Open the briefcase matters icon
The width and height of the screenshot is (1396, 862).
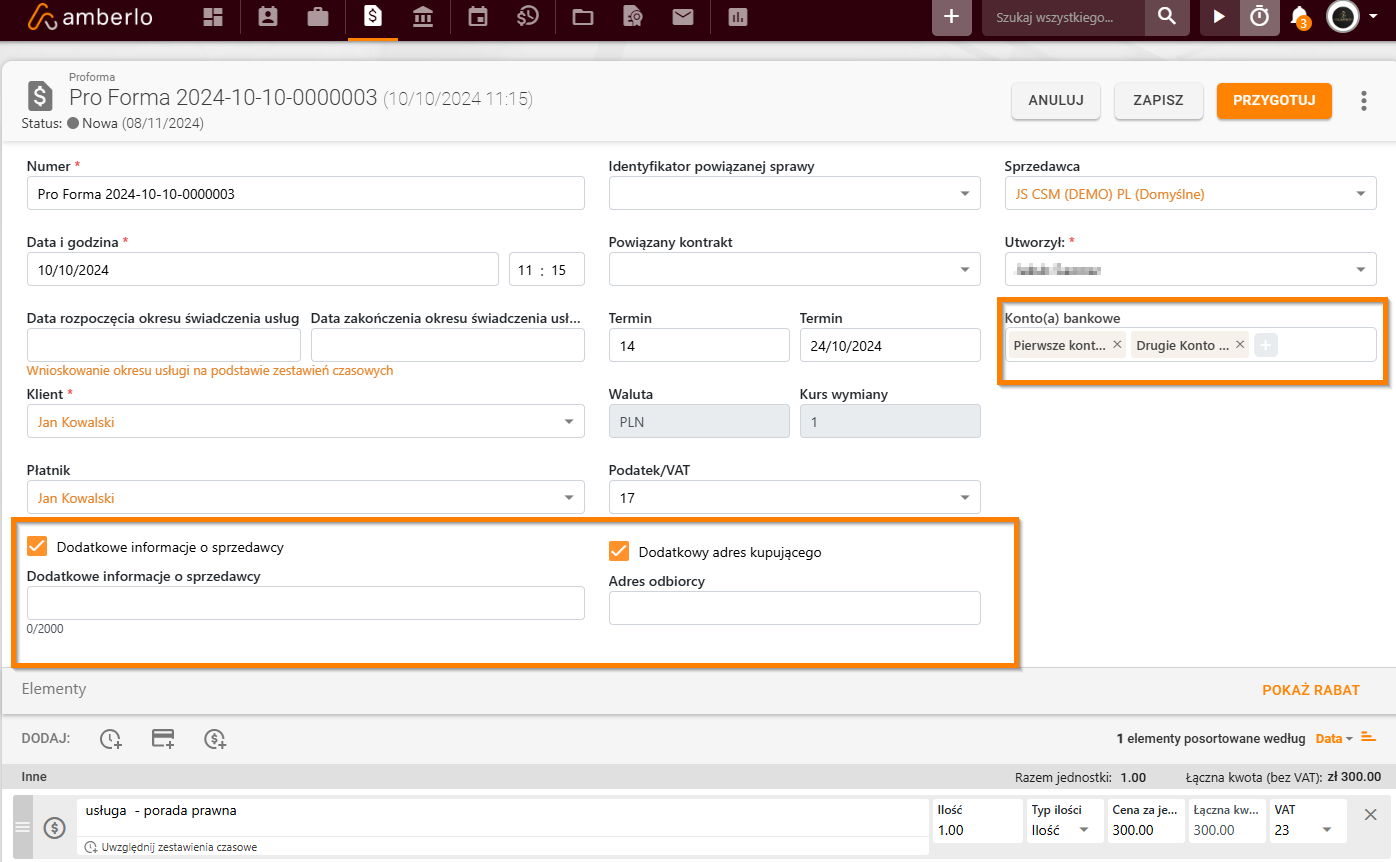click(318, 17)
